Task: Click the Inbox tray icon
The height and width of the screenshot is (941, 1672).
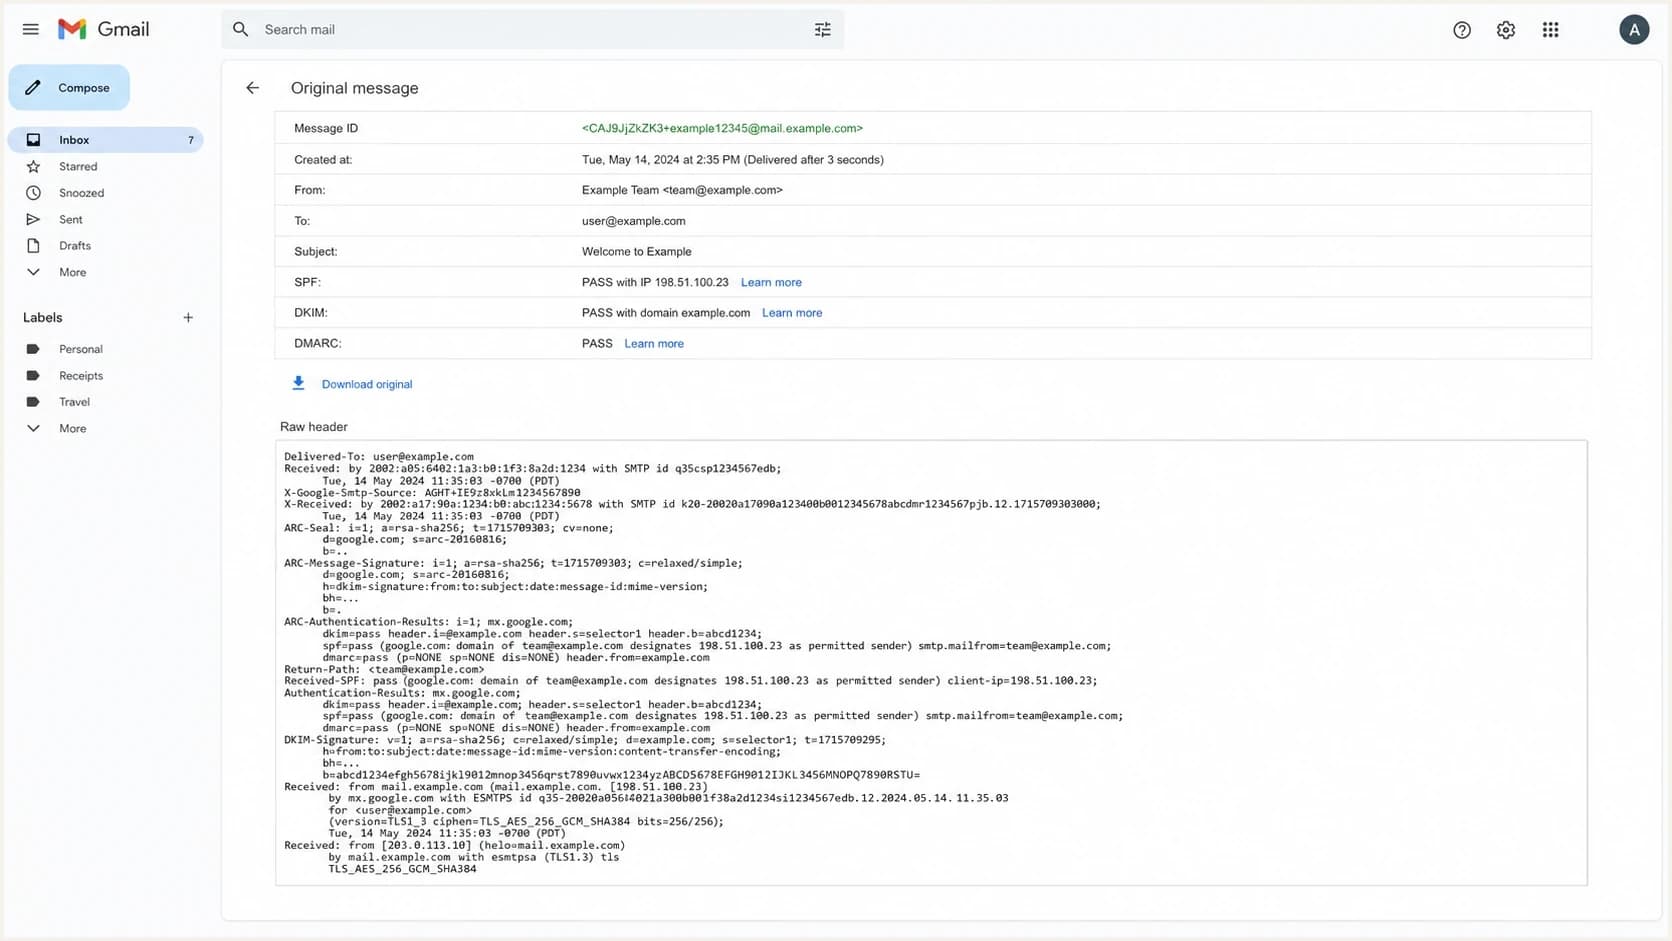Action: 33,140
